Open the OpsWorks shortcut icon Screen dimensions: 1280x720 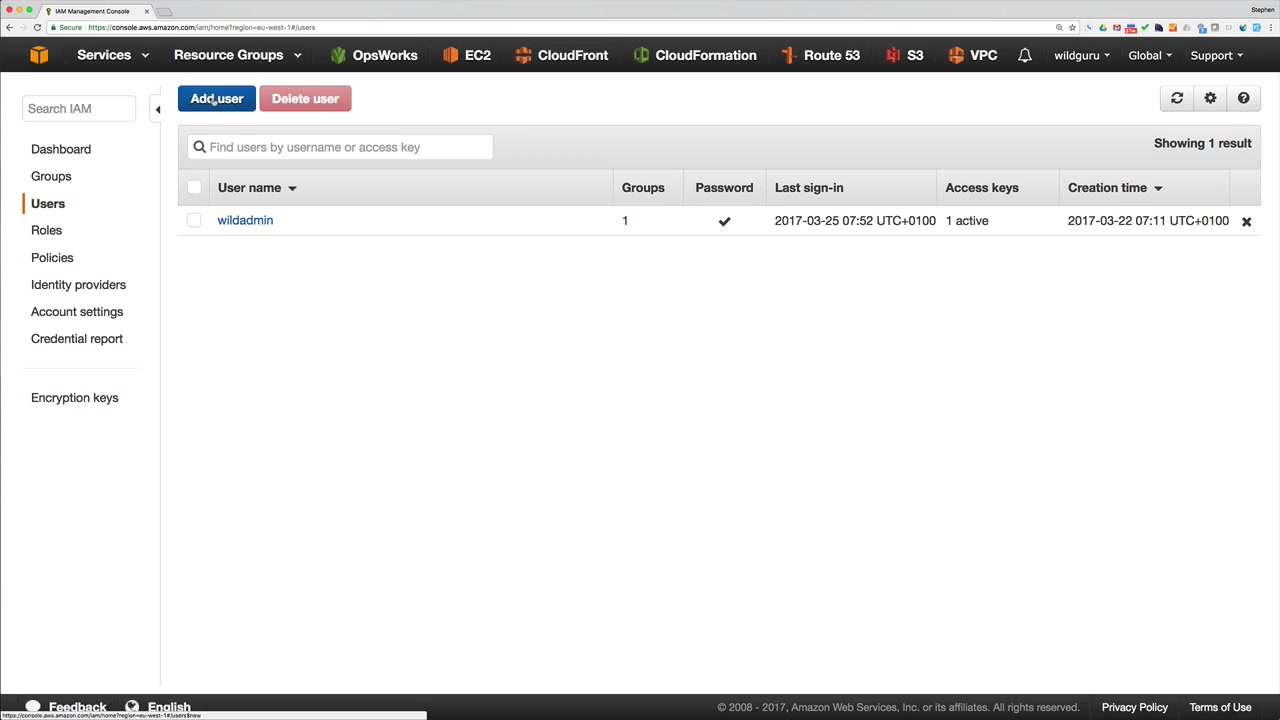[338, 55]
